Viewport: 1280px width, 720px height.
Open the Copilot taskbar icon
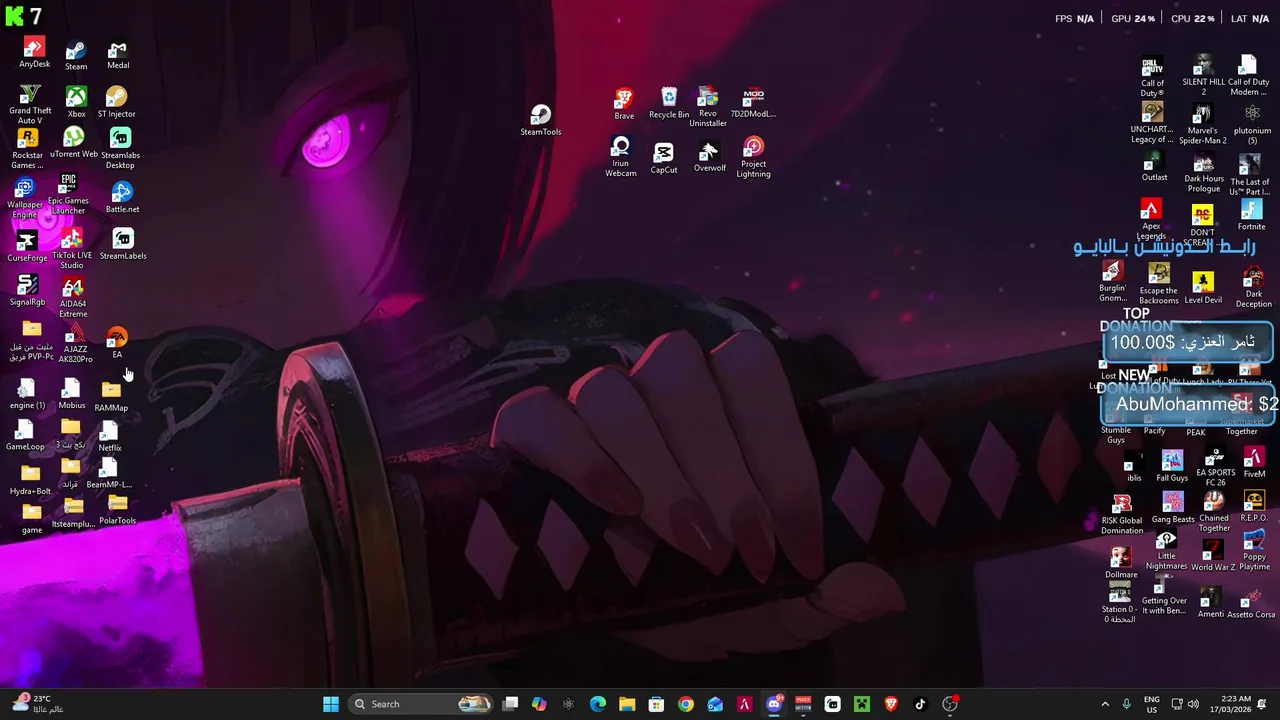click(539, 704)
